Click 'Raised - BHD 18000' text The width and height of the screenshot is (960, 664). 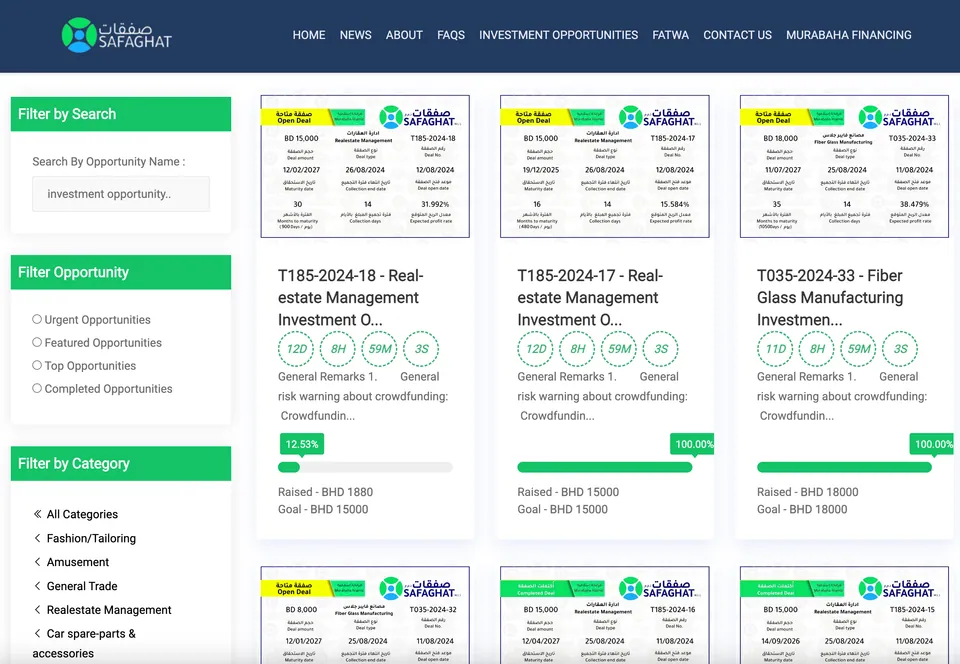point(808,492)
